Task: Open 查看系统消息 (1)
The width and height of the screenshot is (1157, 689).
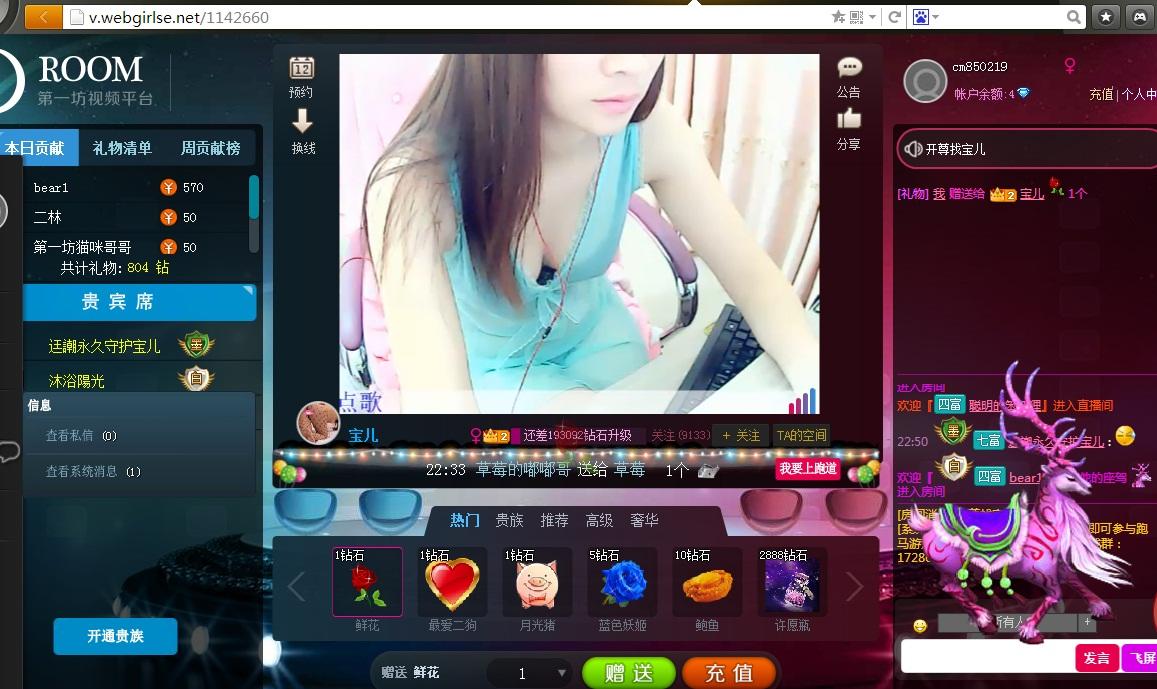Action: [93, 471]
